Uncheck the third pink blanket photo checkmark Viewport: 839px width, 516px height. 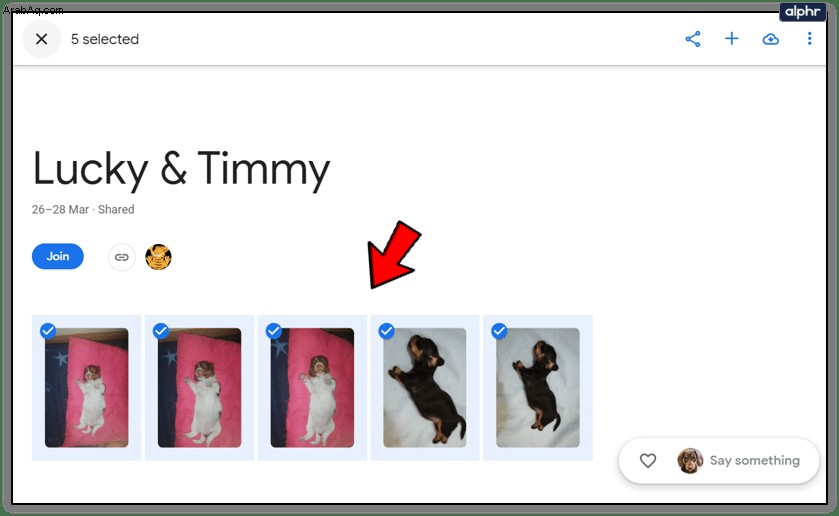(274, 331)
